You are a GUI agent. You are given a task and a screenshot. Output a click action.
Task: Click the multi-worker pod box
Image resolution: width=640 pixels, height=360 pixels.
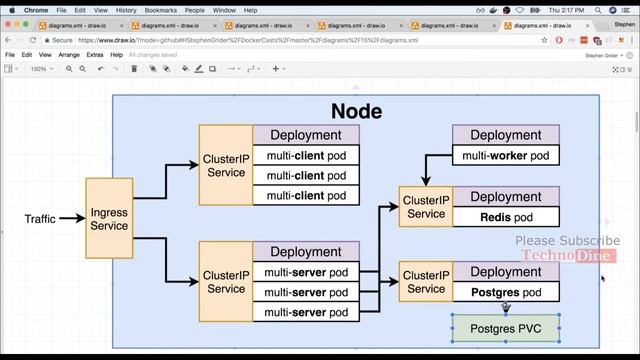(x=506, y=156)
